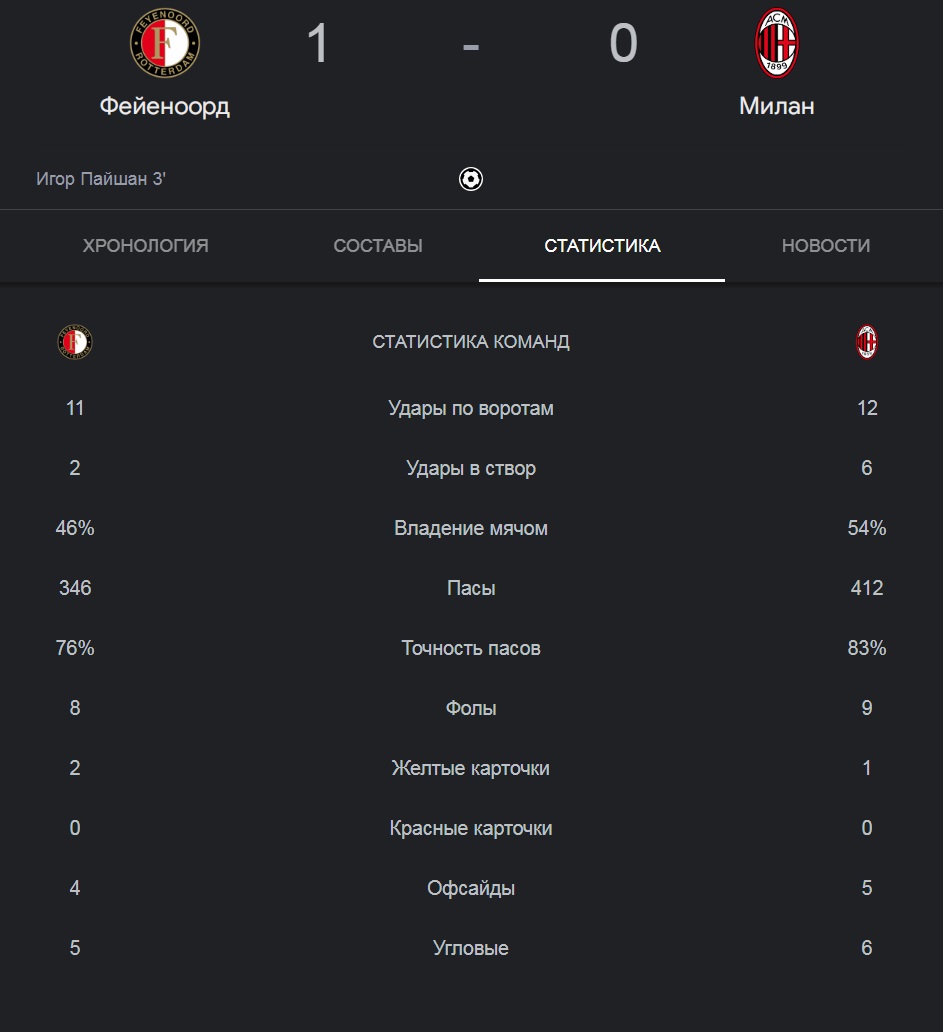Select the Статистика tab
This screenshot has height=1032, width=943.
(602, 245)
